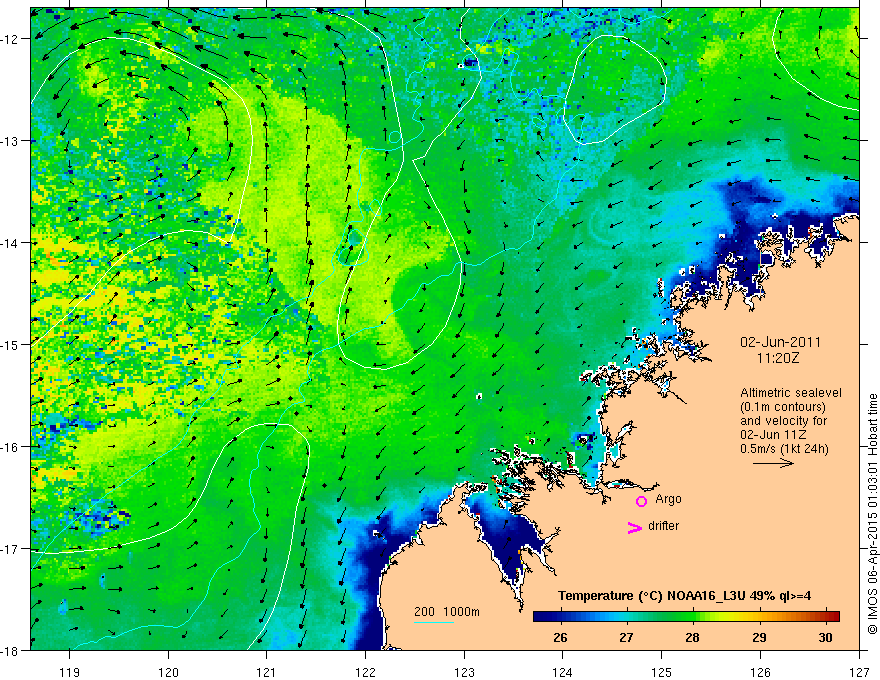The height and width of the screenshot is (680, 880).
Task: Click longitude axis label 124
Action: [x=563, y=672]
